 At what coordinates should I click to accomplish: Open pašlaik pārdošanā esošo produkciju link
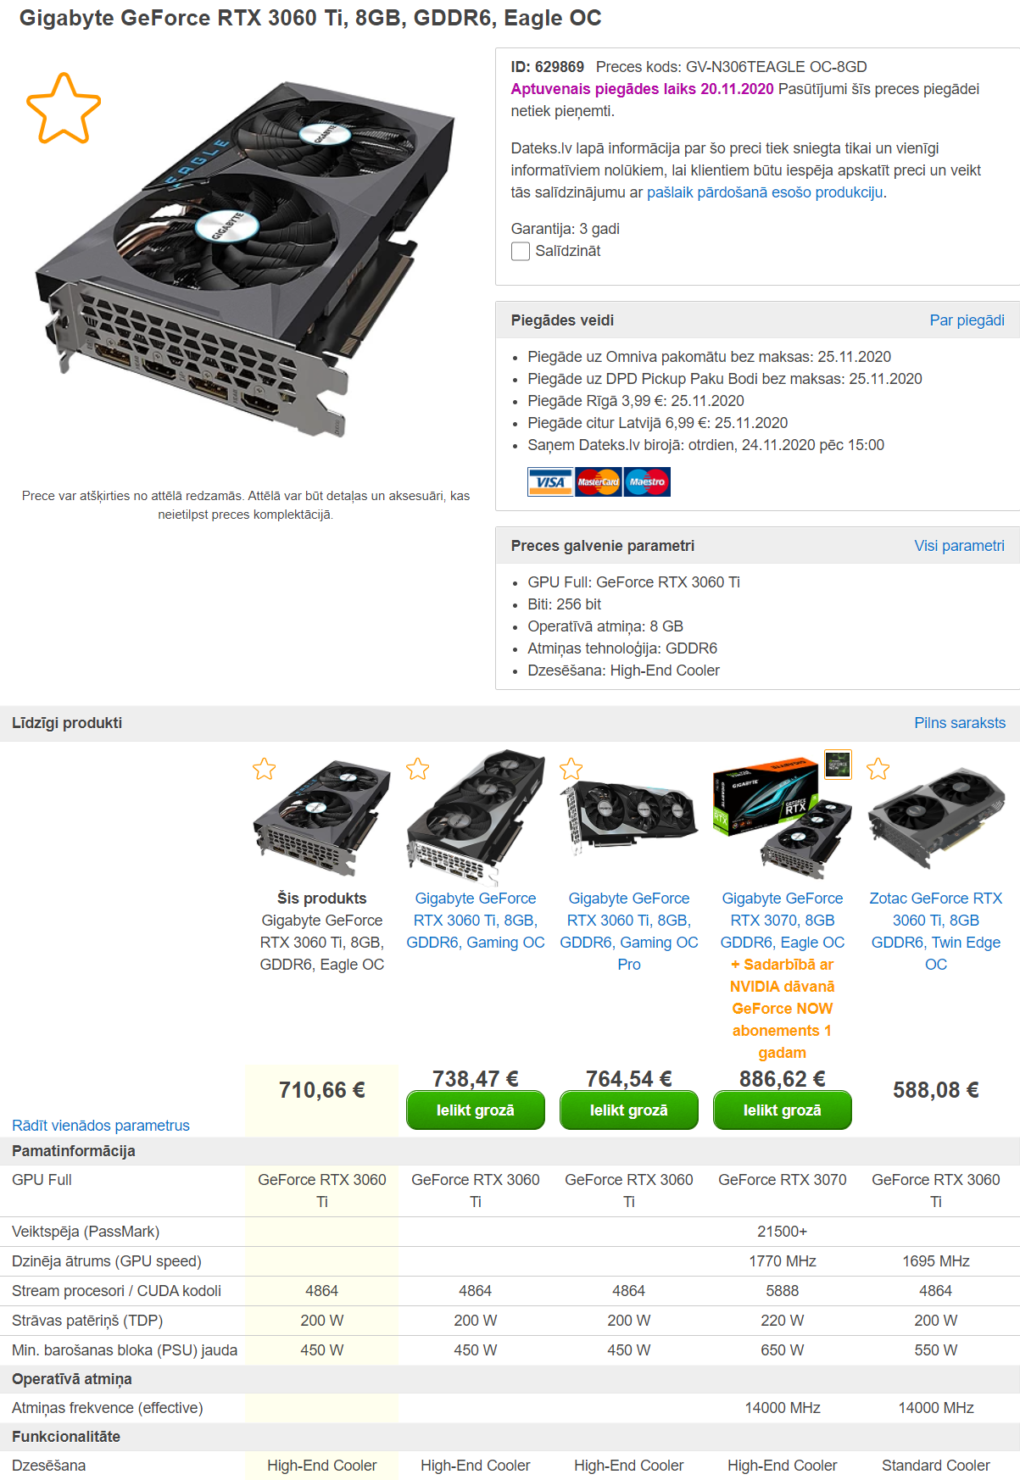coord(765,192)
